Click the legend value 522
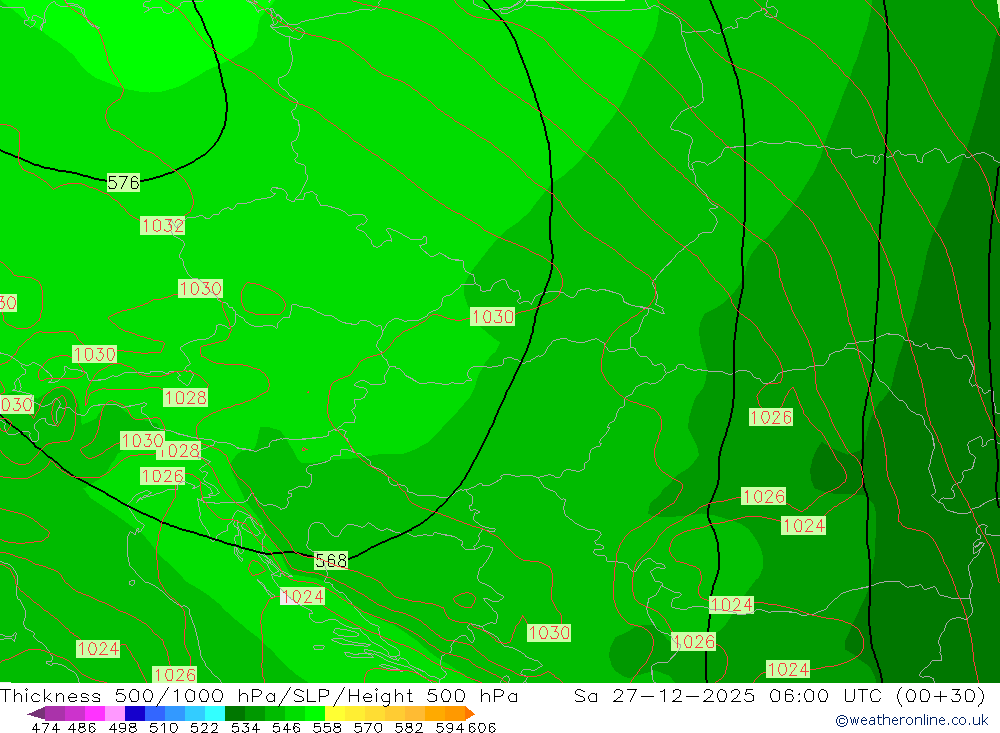The image size is (1000, 733). (204, 727)
